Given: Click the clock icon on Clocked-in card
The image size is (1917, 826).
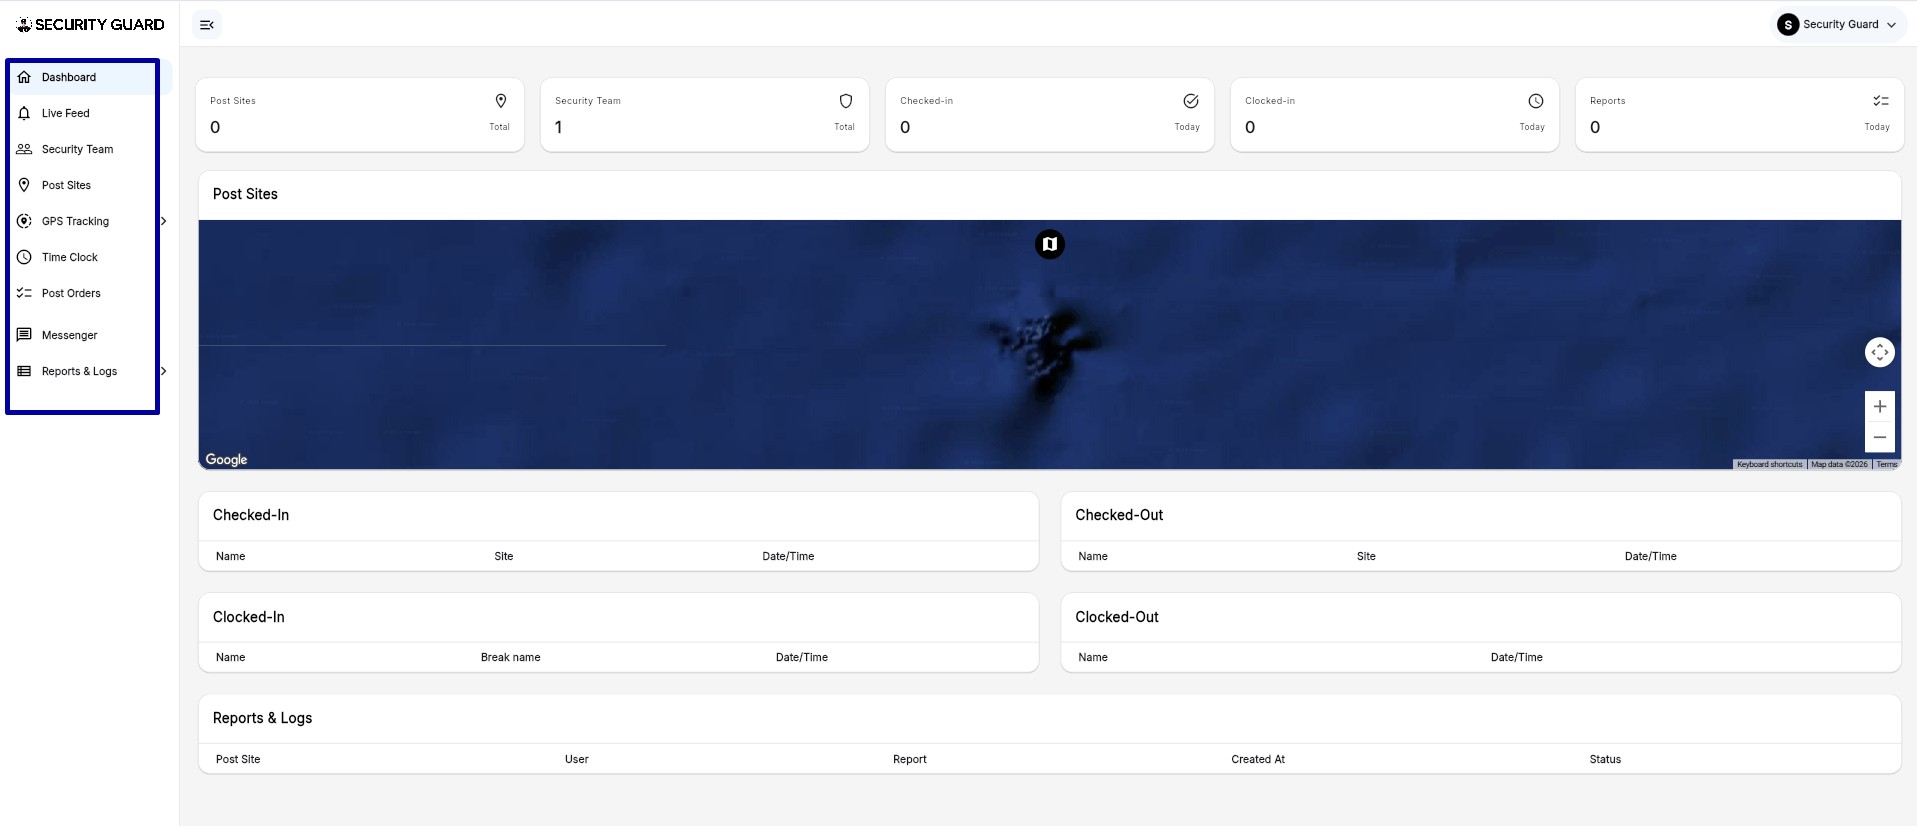Looking at the screenshot, I should [1536, 101].
